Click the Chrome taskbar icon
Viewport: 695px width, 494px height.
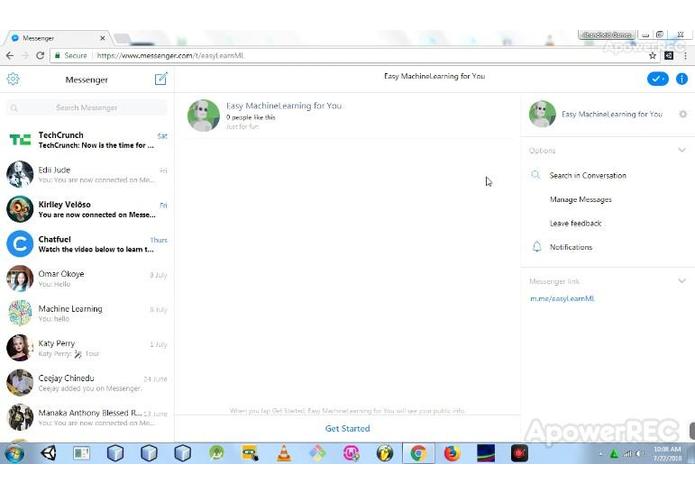418,453
